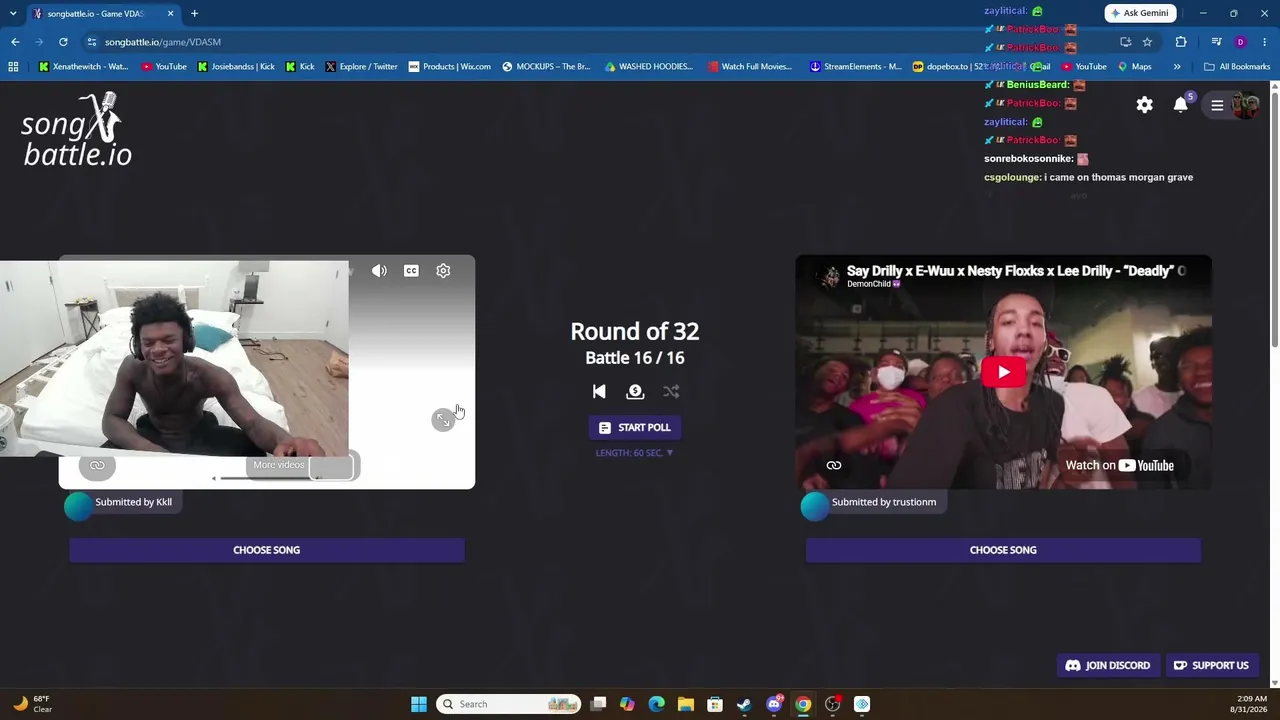
Task: Reload the current page
Action: 63,42
